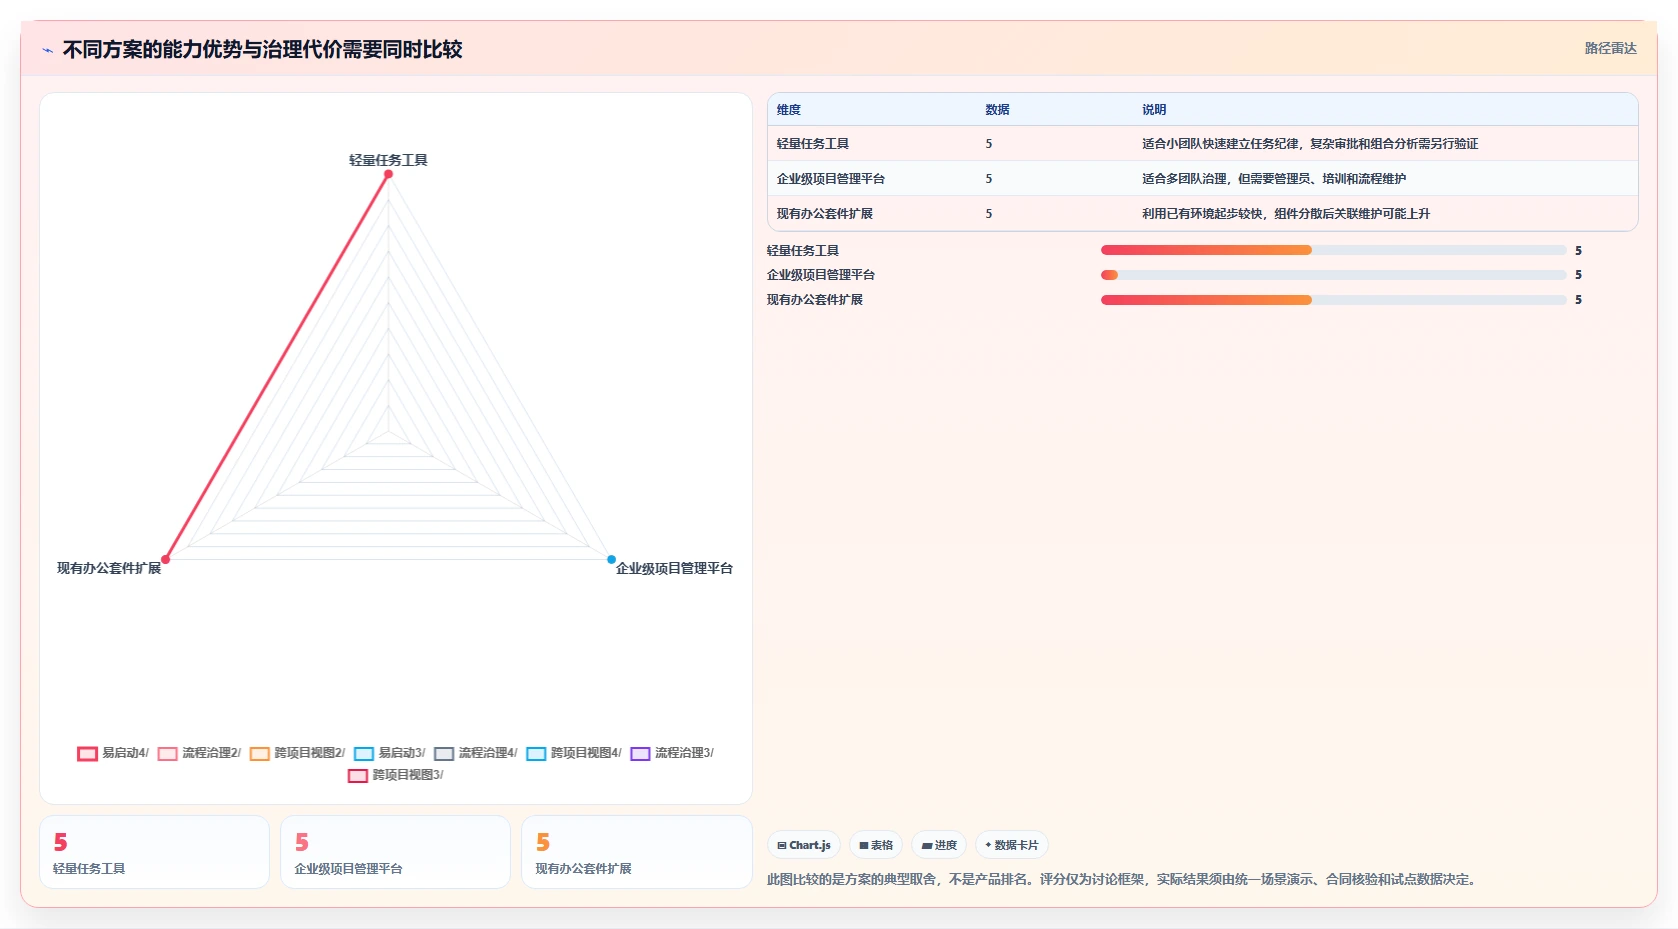Screen dimensions: 1678x929
Task: Click the red radar point at 现有办公套件扩展
Action: tap(166, 559)
